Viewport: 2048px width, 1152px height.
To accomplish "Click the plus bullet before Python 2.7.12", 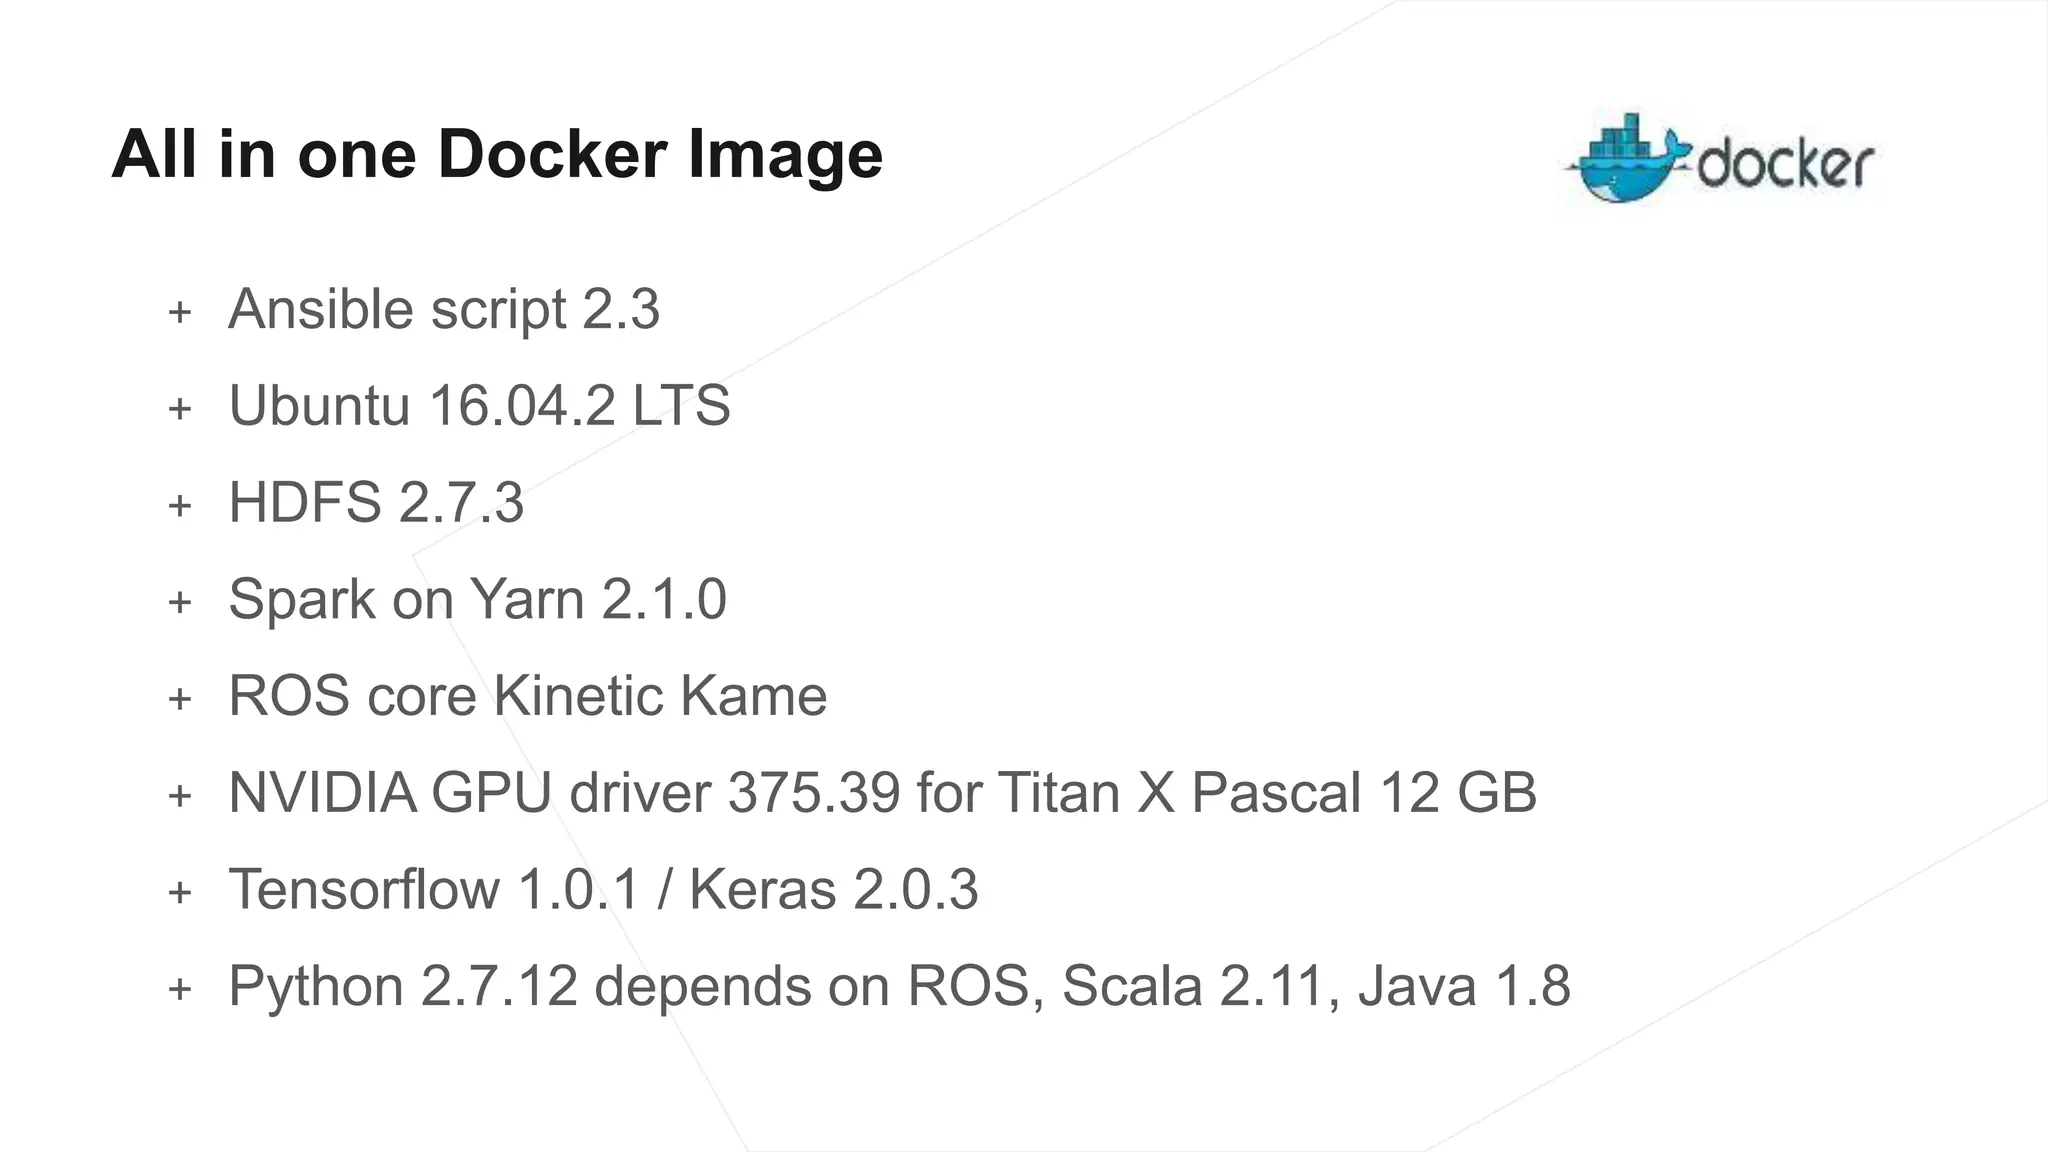I will [180, 989].
